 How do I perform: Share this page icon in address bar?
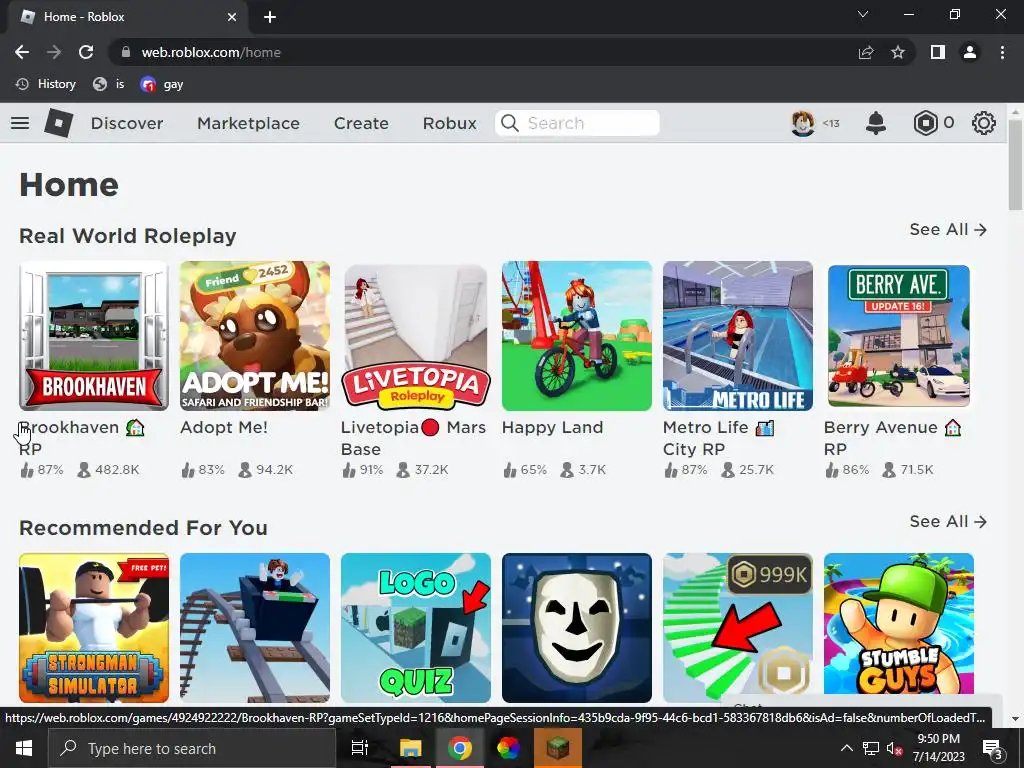coord(866,52)
